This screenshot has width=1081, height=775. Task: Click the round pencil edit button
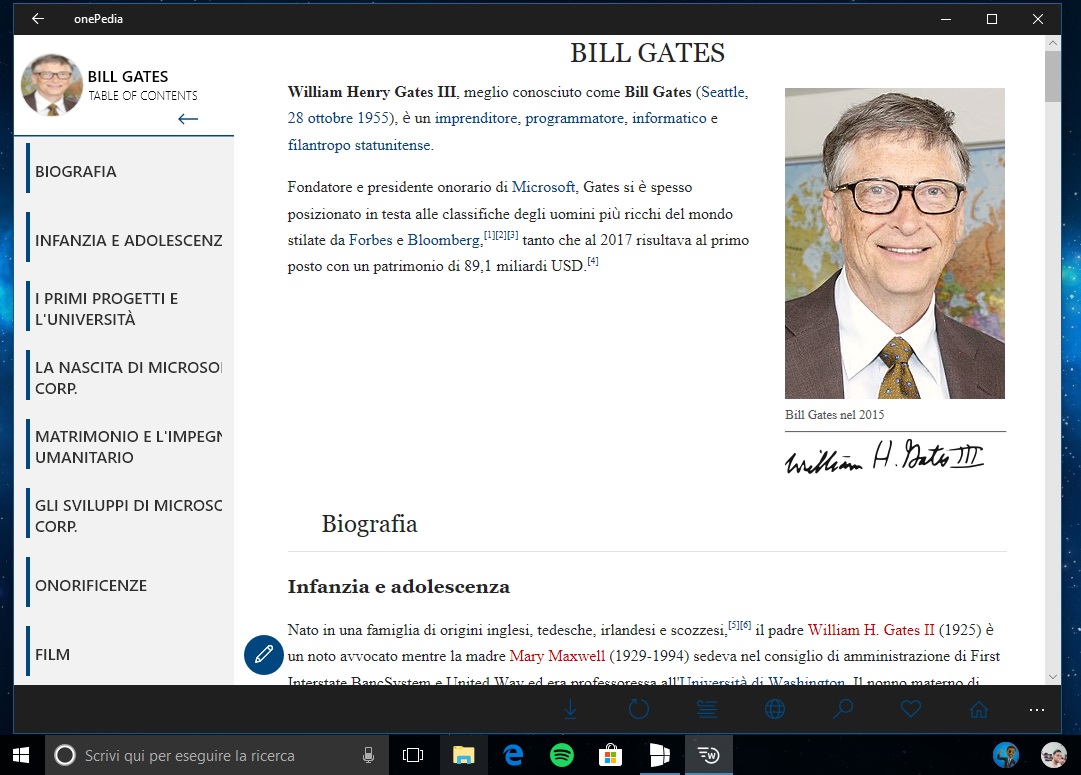click(263, 654)
